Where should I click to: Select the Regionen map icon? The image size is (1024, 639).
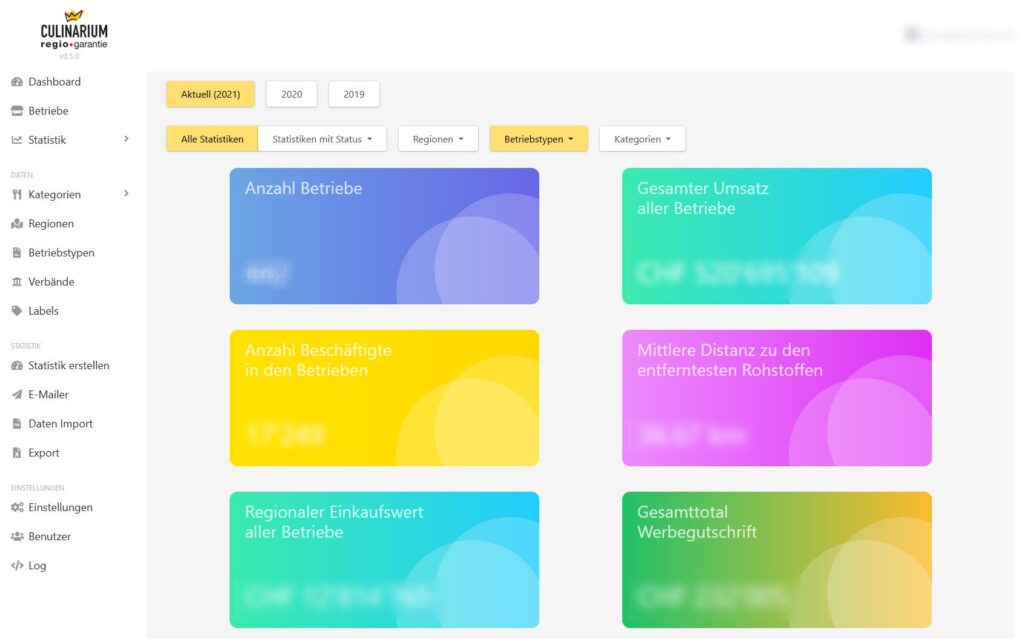17,223
